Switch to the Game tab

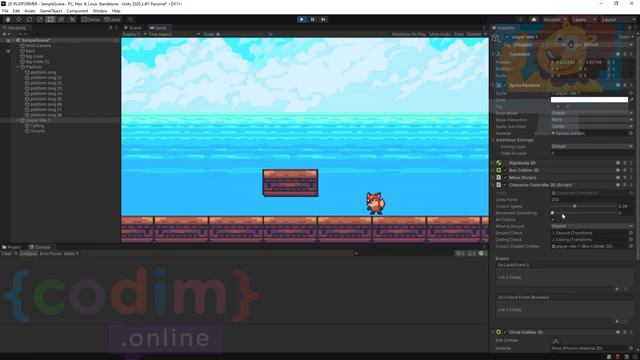[158, 28]
